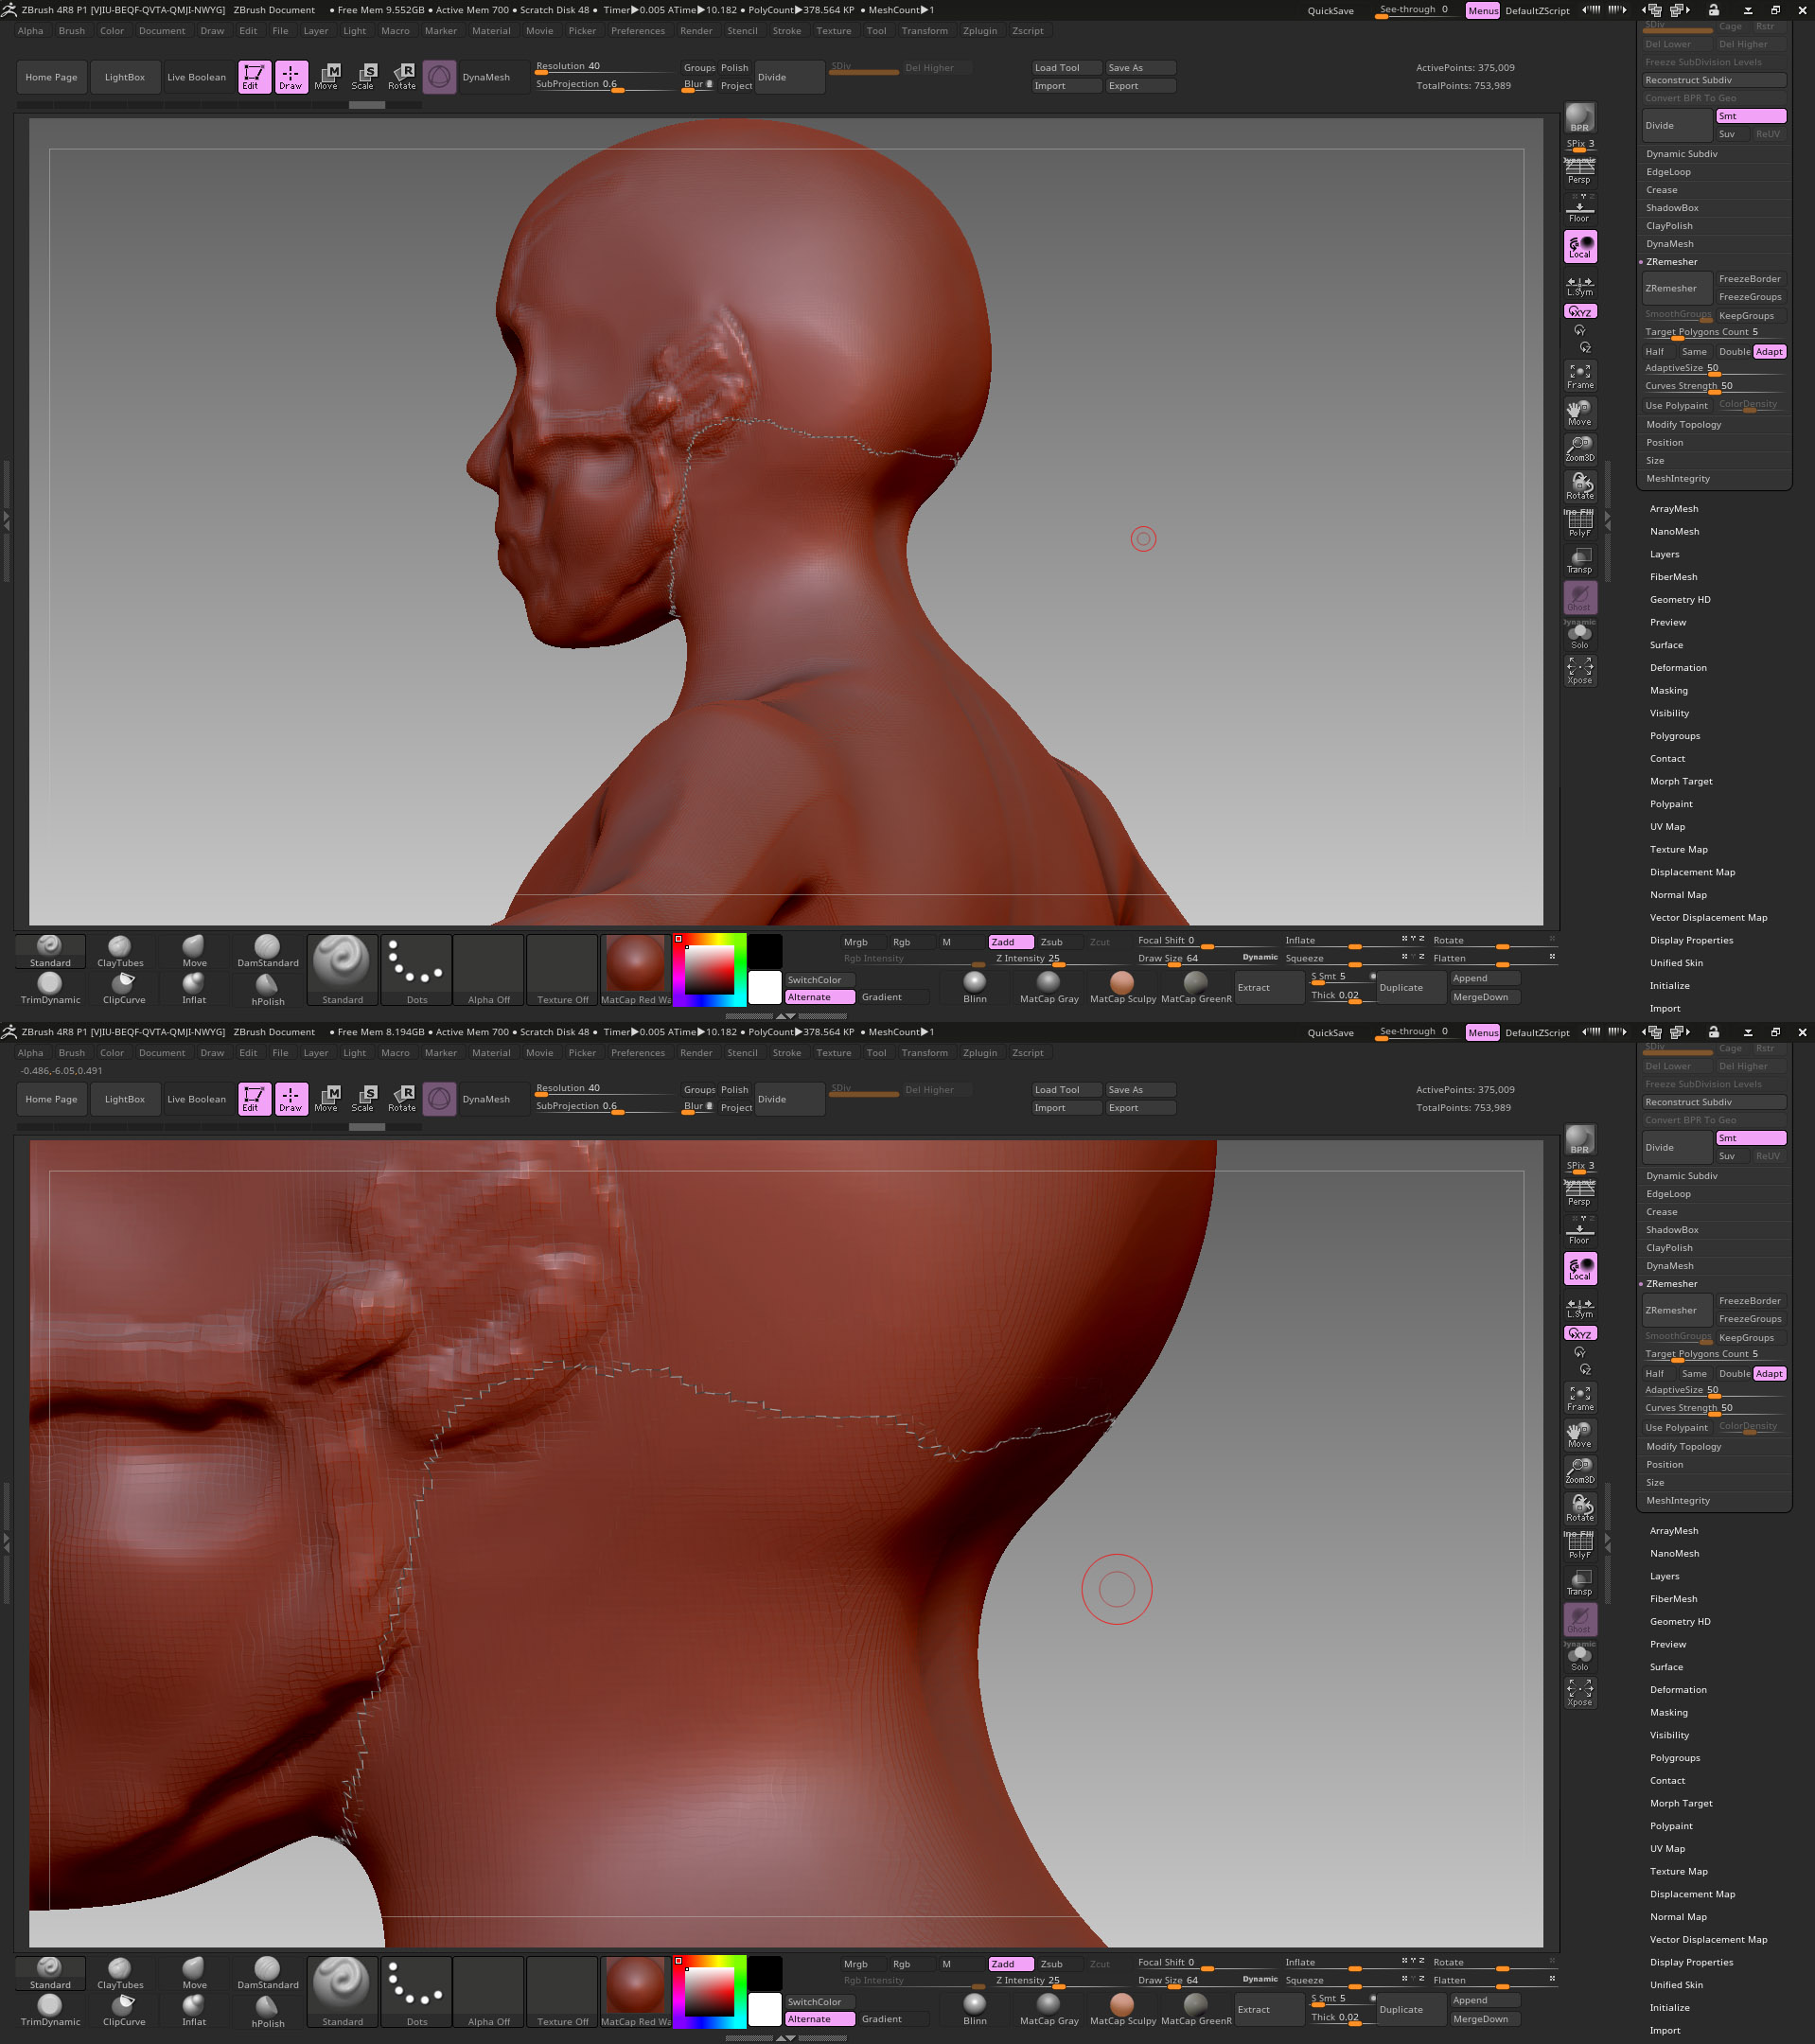Select the DamStandard brush in top window
1815x2044 pixels.
pyautogui.click(x=267, y=951)
